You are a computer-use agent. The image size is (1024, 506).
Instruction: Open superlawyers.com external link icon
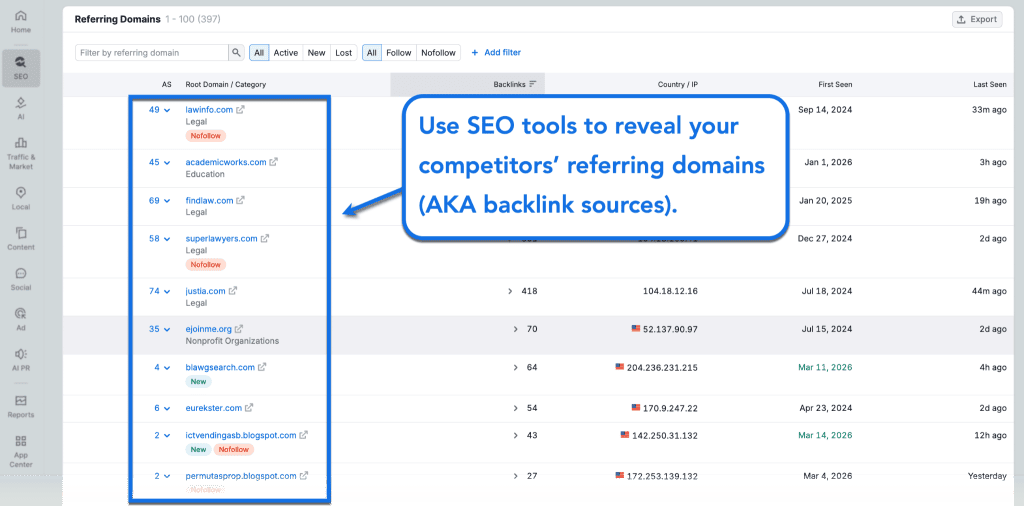pos(264,238)
